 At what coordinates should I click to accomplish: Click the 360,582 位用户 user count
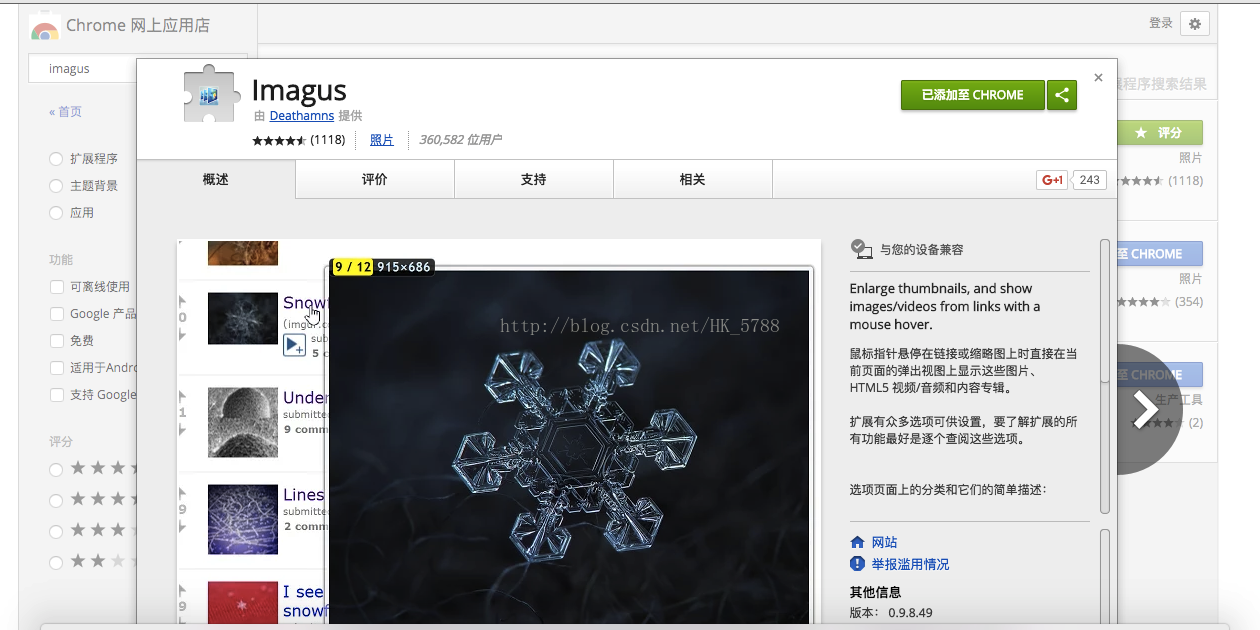460,140
